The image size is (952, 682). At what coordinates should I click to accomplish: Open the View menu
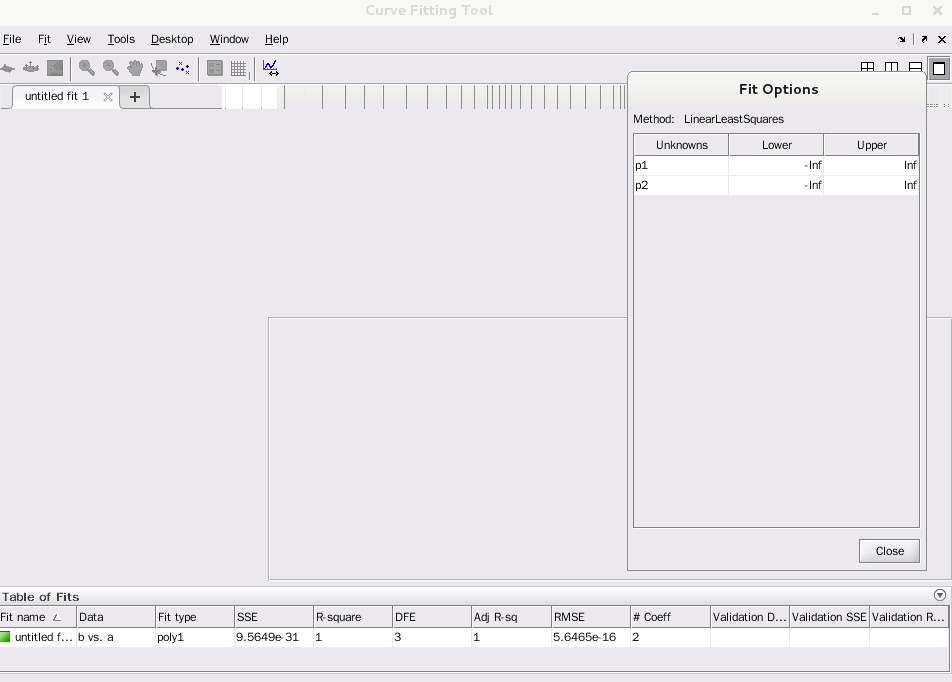(x=79, y=39)
